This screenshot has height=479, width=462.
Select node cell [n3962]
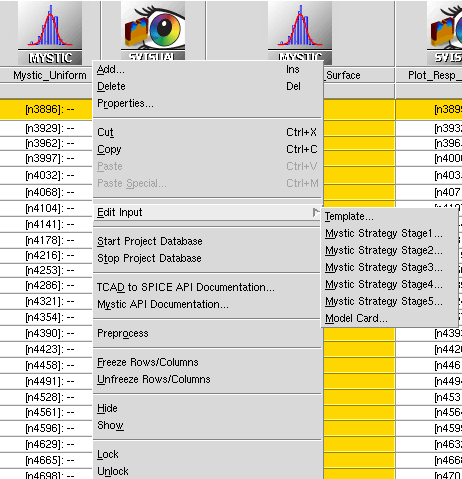(46, 143)
